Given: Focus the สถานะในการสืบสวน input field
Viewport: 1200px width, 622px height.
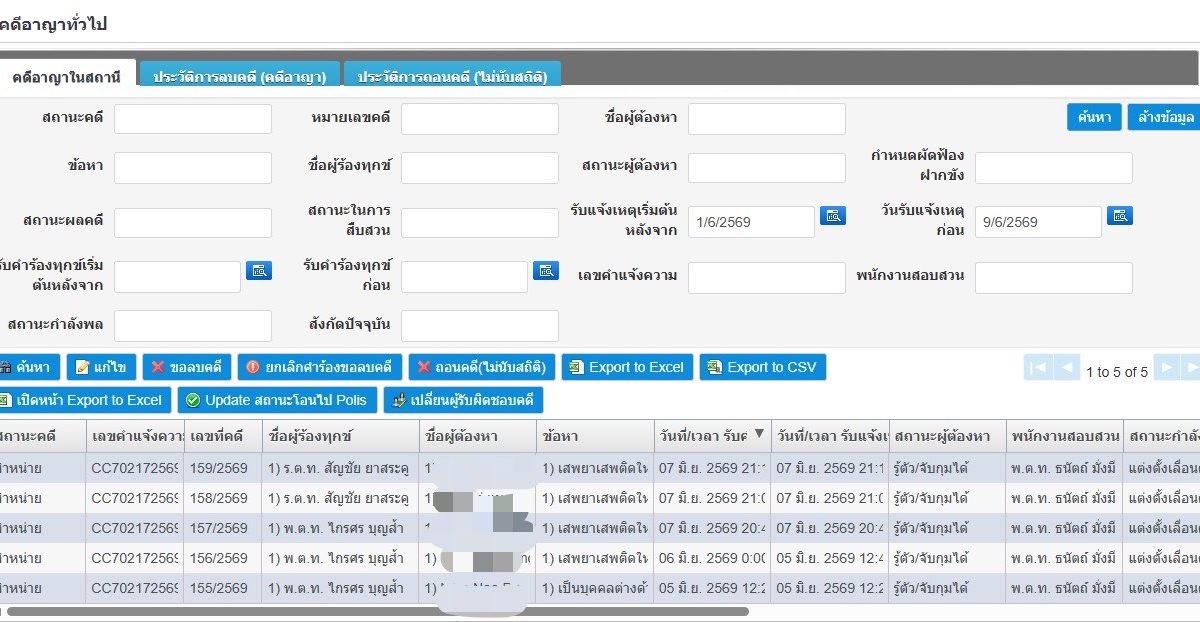Looking at the screenshot, I should (x=480, y=222).
